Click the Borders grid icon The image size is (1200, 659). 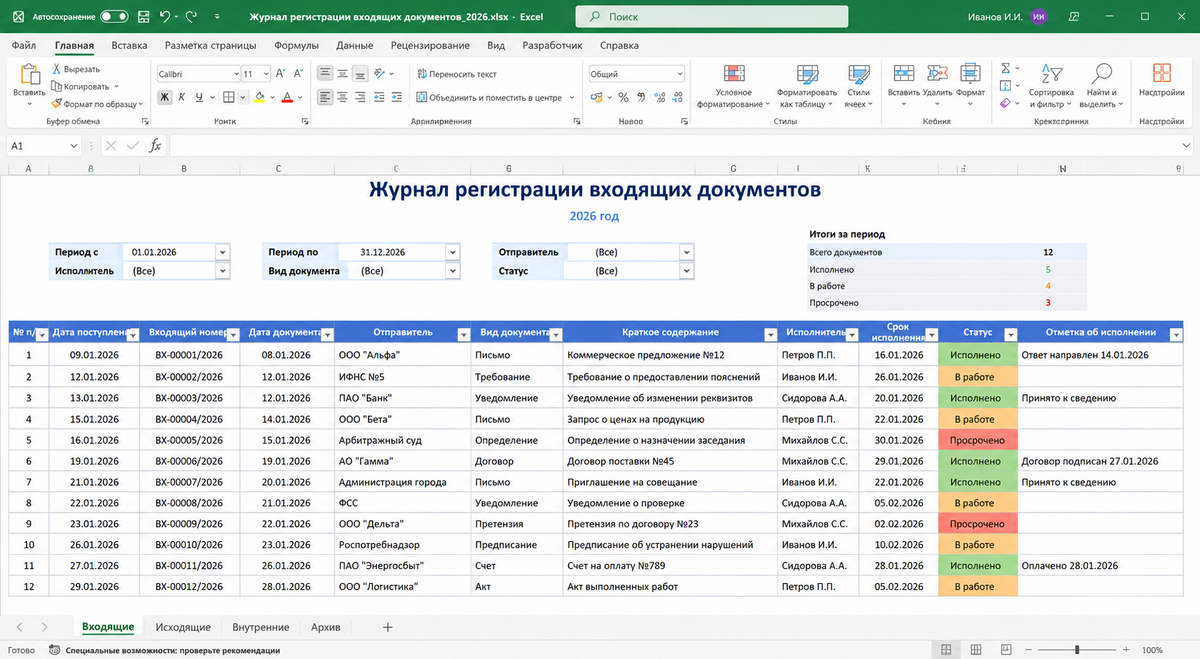click(228, 97)
